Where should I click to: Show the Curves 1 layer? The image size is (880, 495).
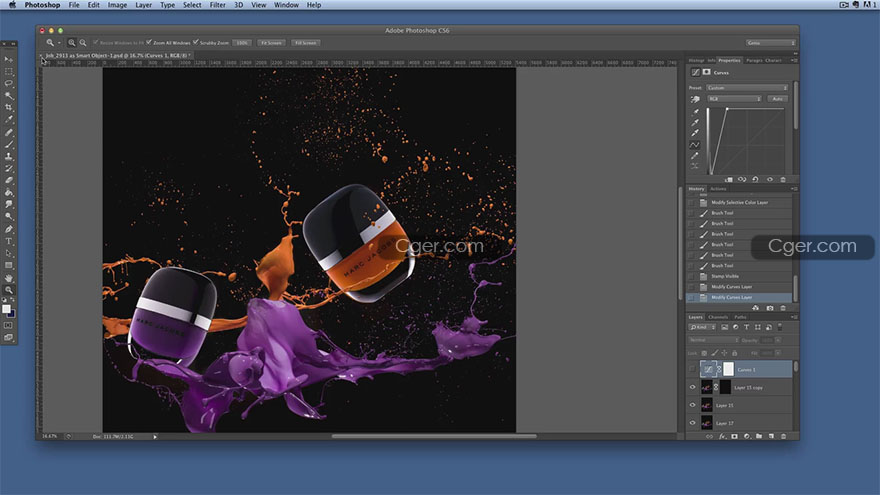click(x=692, y=369)
